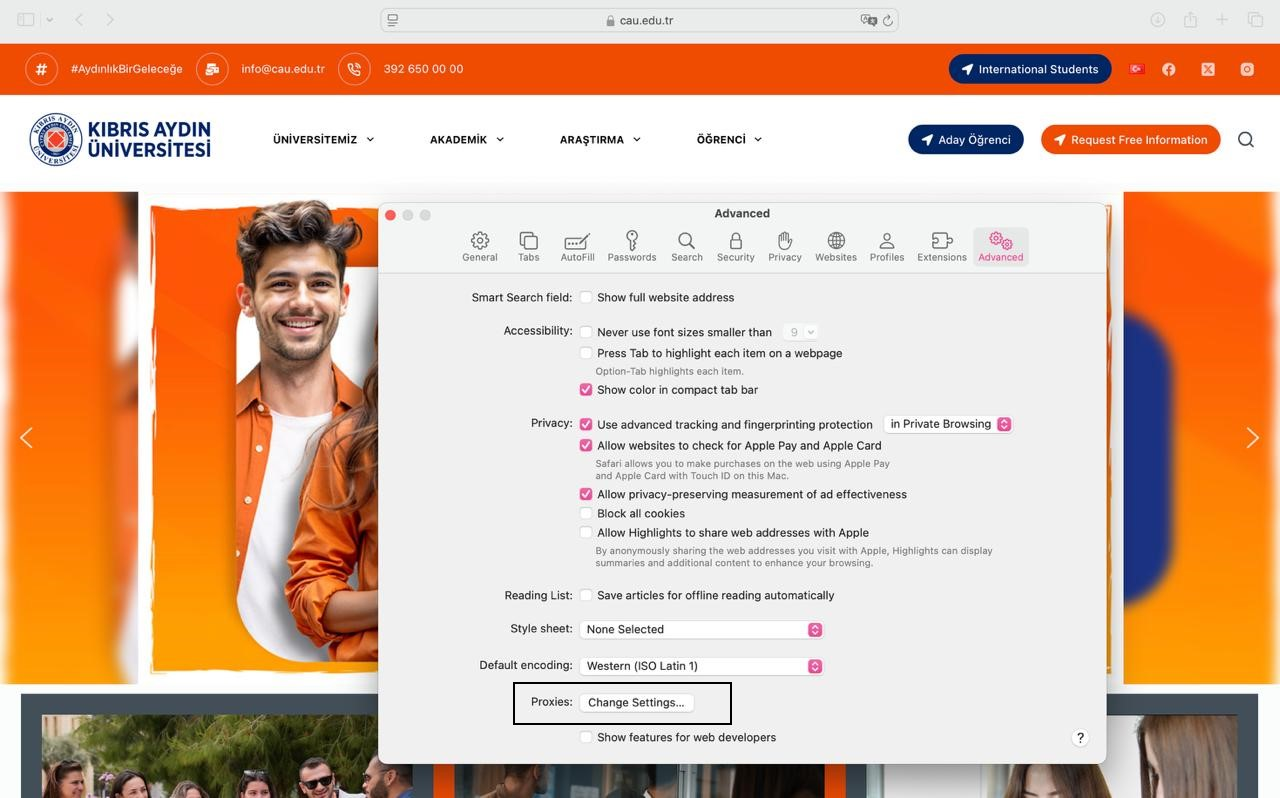
Task: Click the Proxies Change Settings button
Action: [x=636, y=702]
